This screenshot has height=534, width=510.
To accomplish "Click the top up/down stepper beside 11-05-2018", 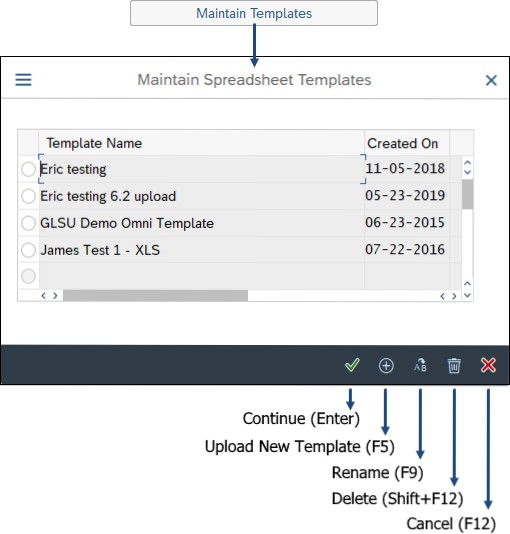I will pyautogui.click(x=467, y=167).
